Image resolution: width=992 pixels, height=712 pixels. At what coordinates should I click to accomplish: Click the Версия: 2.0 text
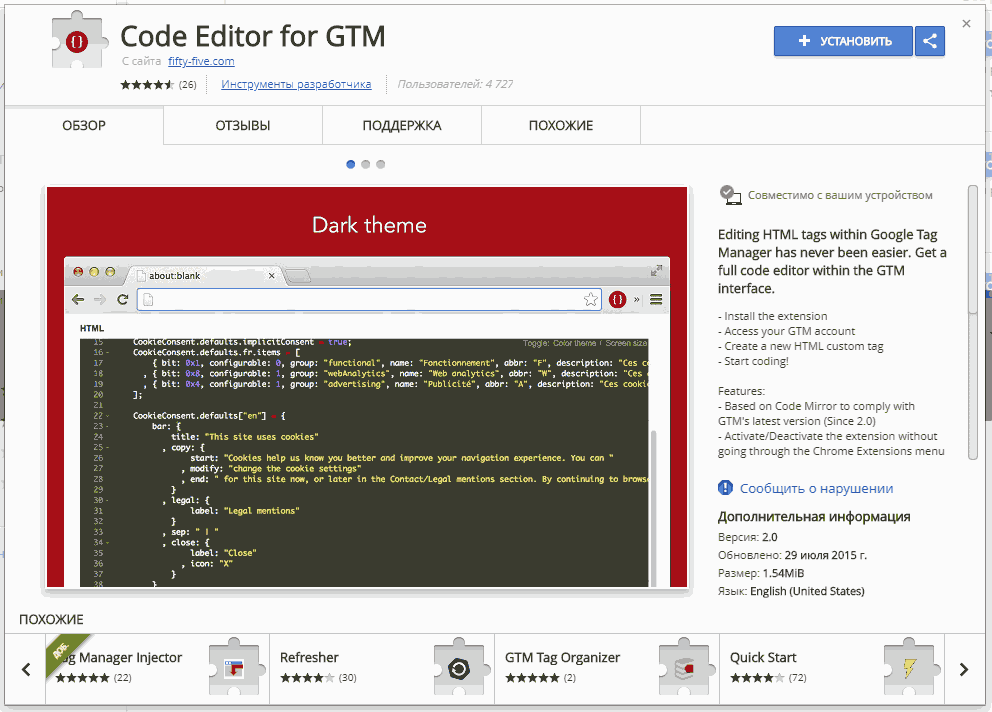747,537
